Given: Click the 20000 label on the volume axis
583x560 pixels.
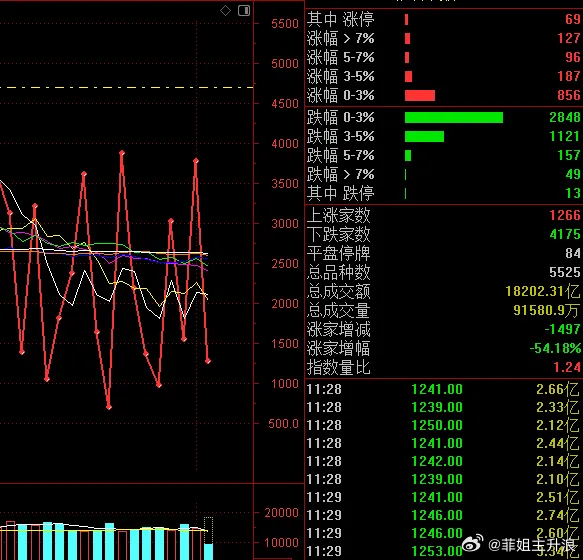Looking at the screenshot, I should (281, 513).
